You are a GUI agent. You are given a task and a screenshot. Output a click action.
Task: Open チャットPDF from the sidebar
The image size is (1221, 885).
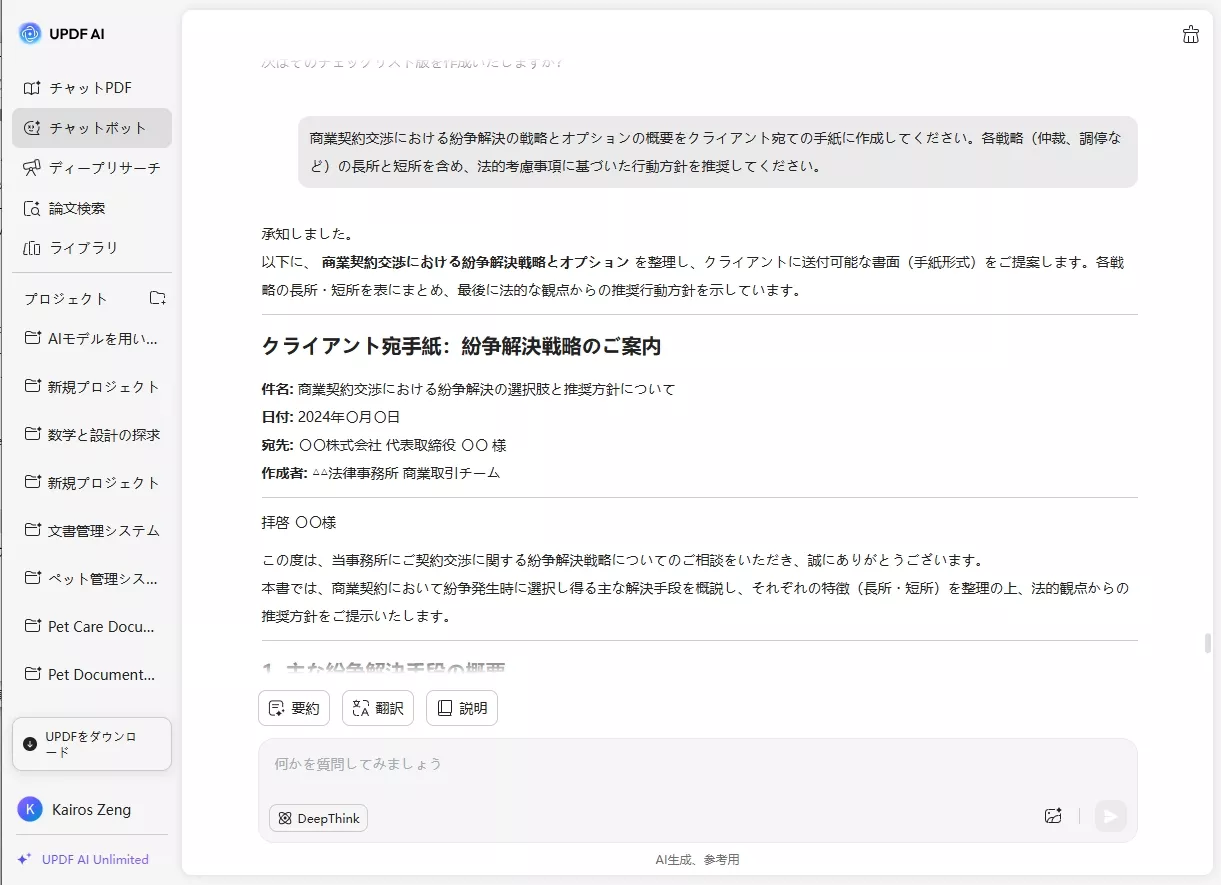point(91,87)
